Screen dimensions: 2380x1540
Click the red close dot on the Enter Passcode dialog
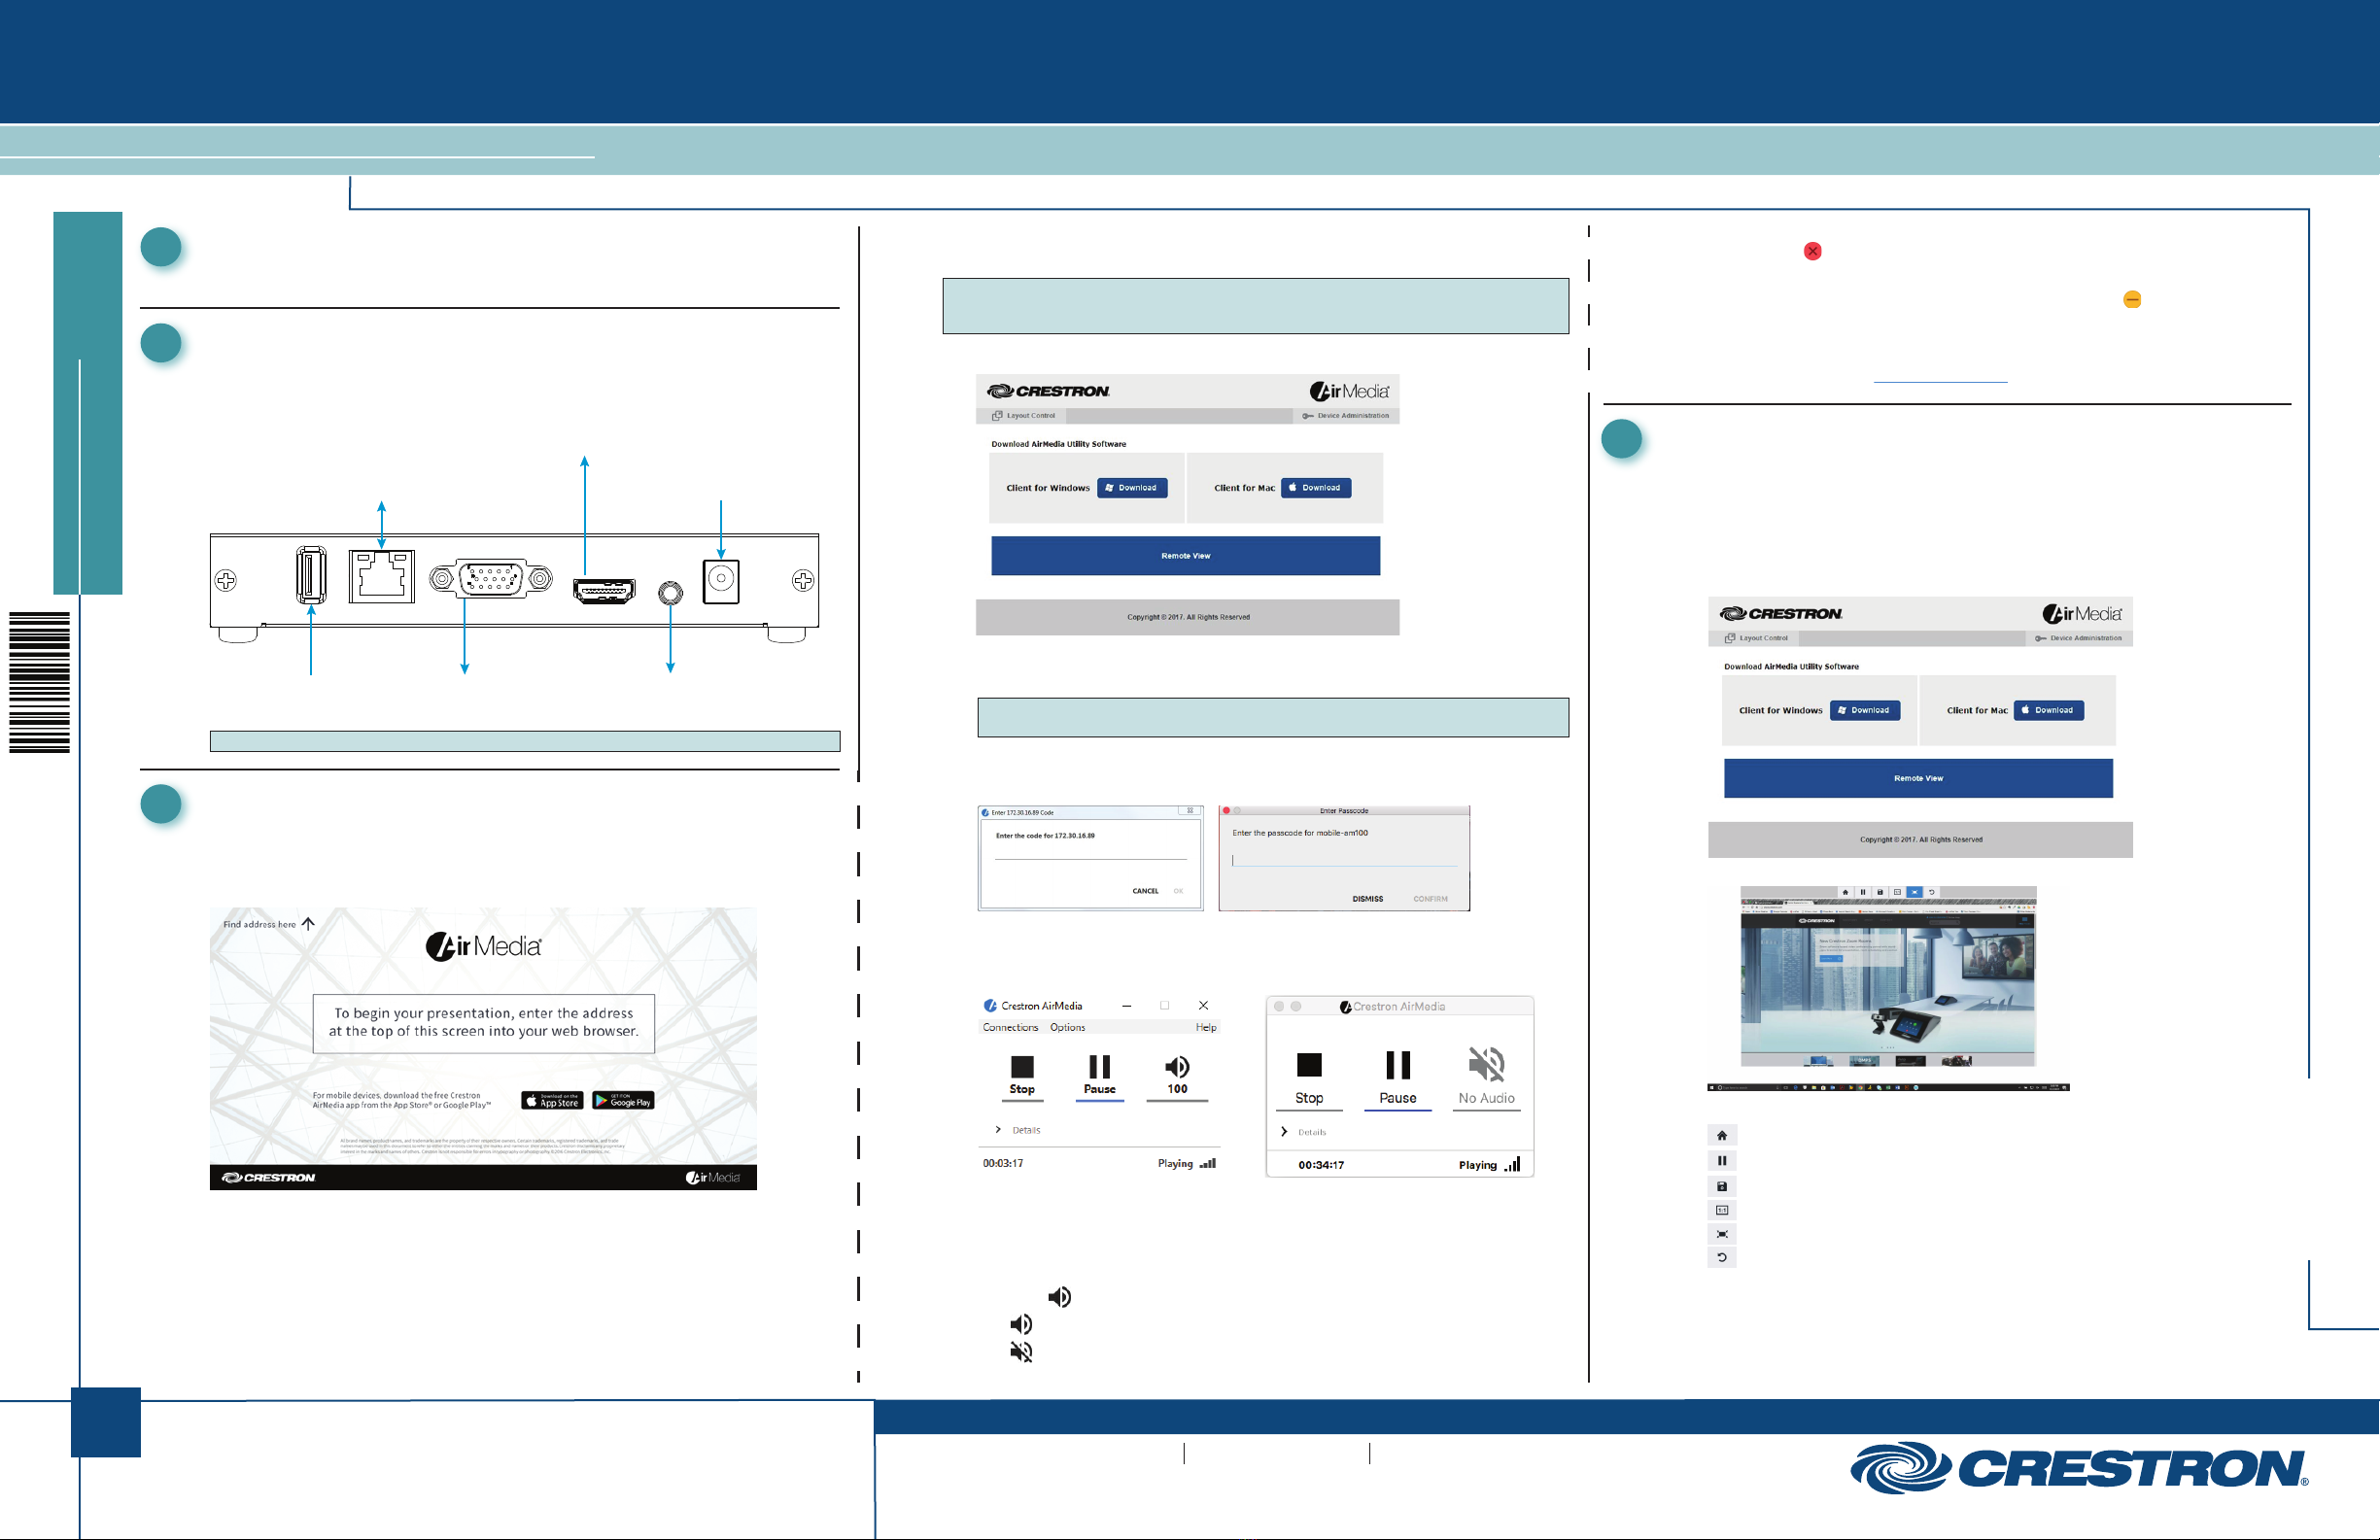(1226, 811)
